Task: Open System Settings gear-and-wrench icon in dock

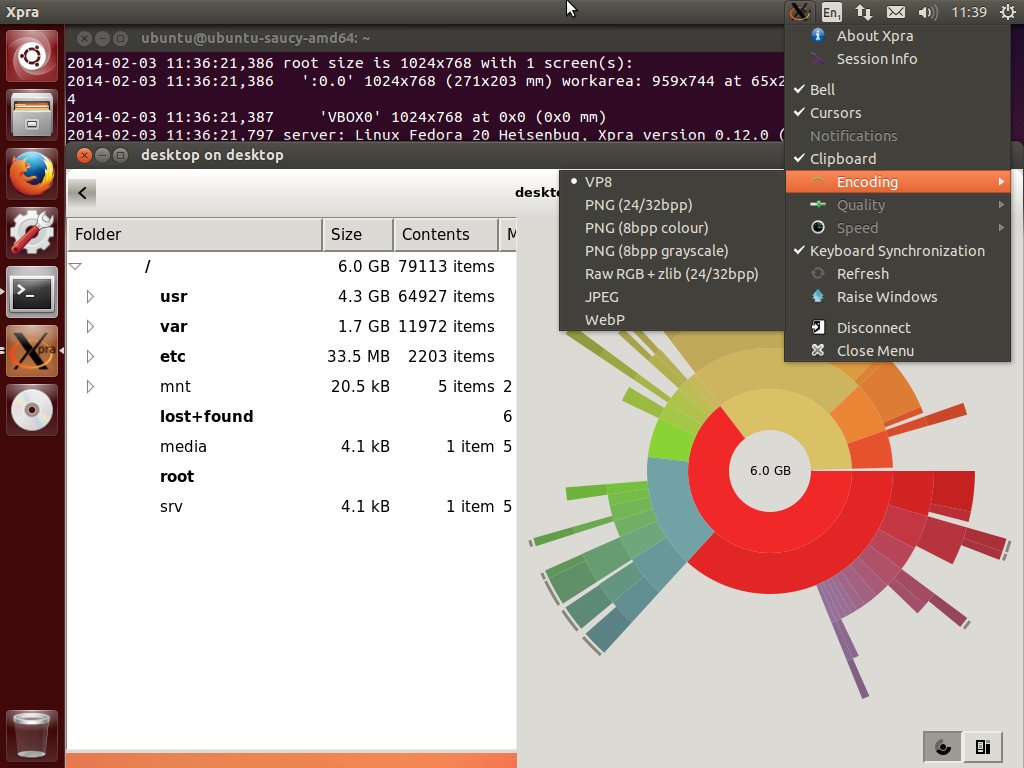Action: click(31, 232)
